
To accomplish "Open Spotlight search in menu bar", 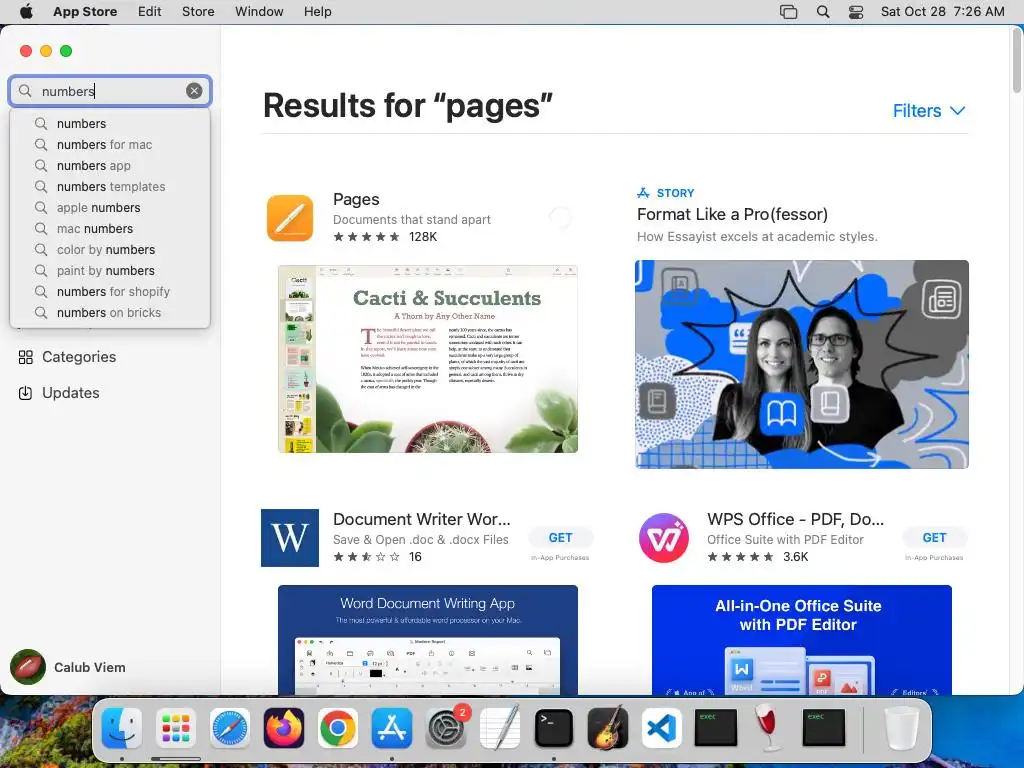I will [x=823, y=12].
